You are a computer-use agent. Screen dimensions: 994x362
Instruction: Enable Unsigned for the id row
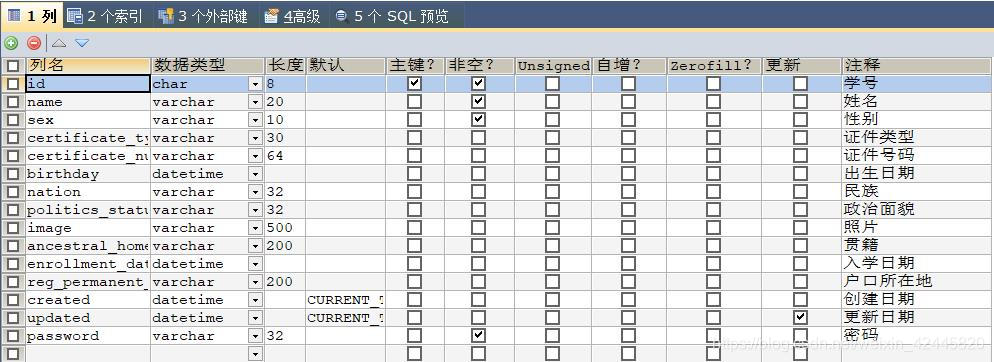click(x=553, y=83)
